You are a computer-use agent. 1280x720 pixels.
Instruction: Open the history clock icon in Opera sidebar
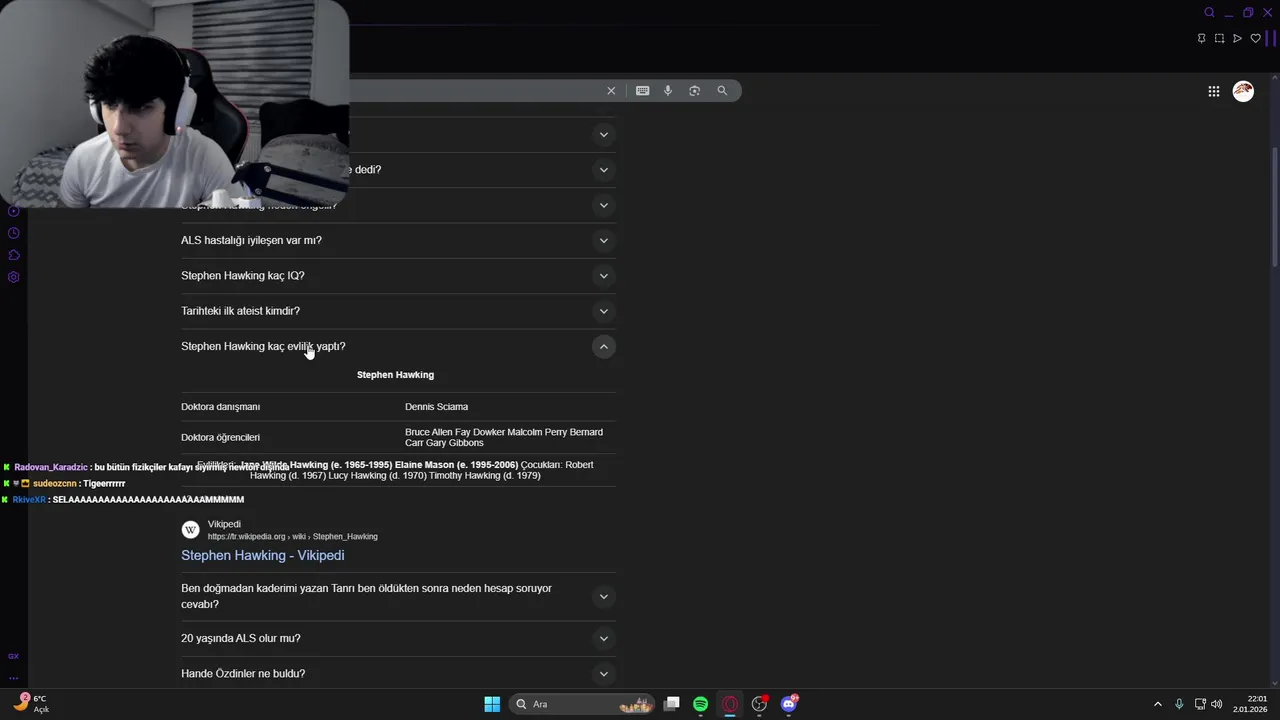coord(14,233)
